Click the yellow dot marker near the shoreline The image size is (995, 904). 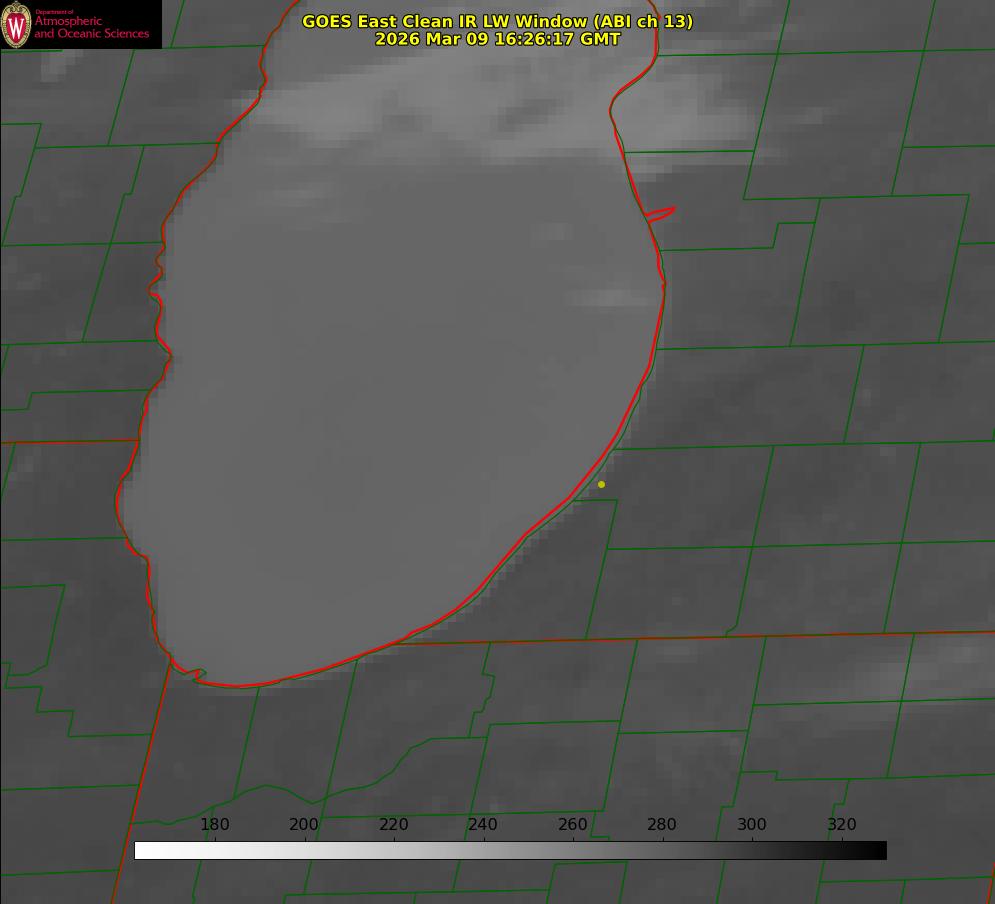tap(601, 485)
